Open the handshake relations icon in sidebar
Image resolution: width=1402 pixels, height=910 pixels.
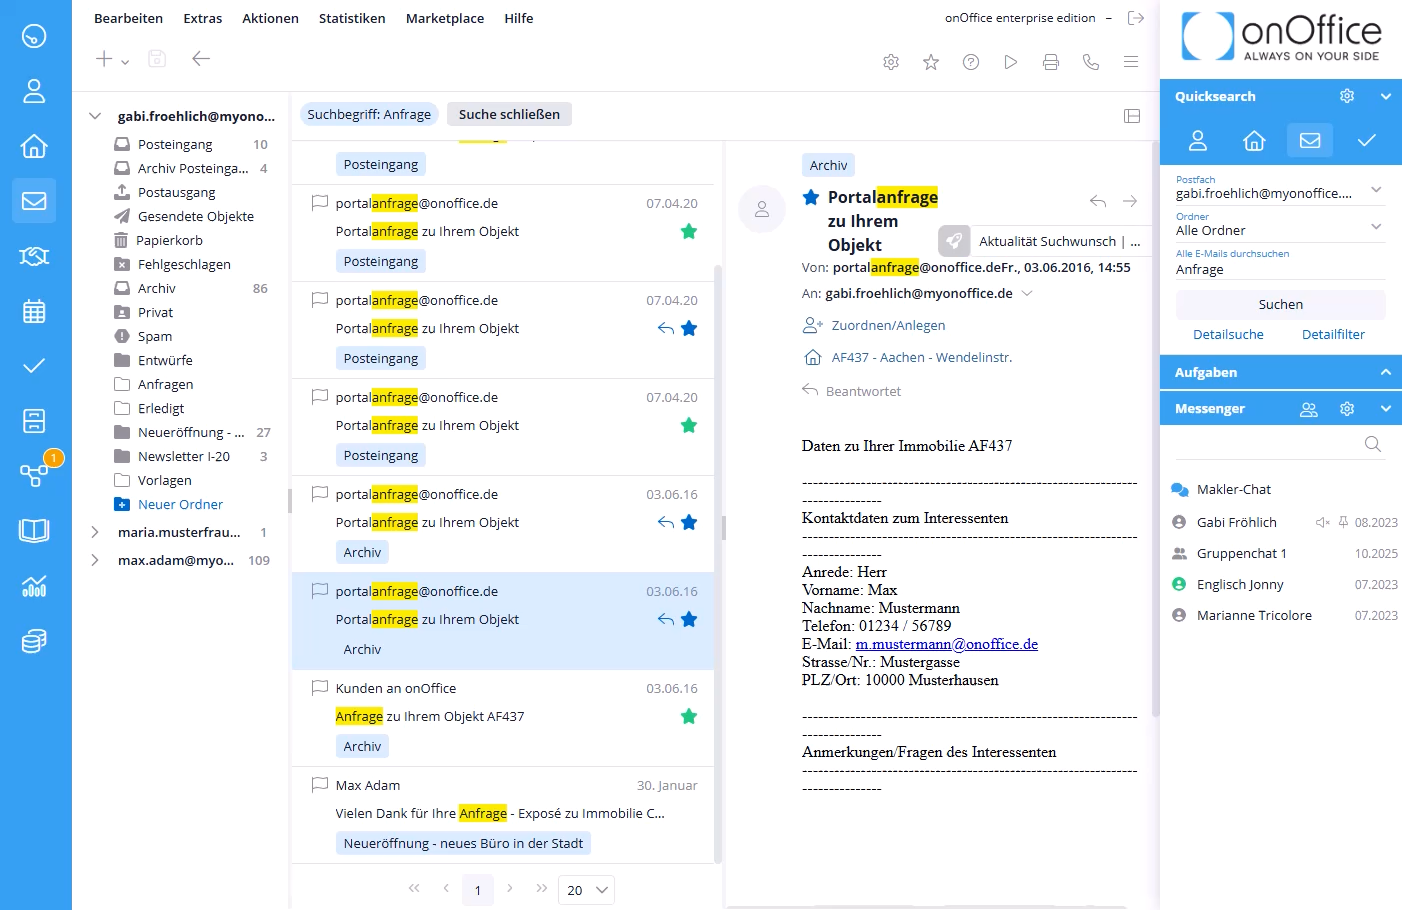click(x=34, y=256)
